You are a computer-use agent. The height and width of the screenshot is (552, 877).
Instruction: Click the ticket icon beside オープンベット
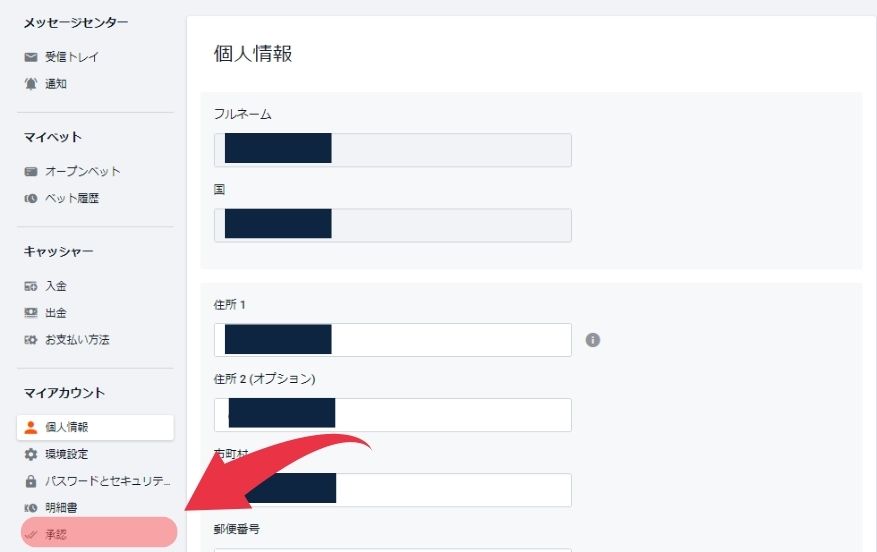tap(31, 171)
